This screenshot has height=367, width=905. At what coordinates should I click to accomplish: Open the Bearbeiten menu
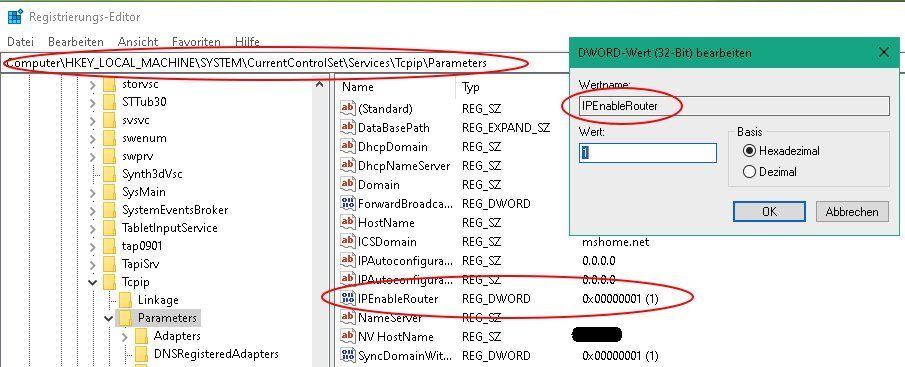(76, 42)
